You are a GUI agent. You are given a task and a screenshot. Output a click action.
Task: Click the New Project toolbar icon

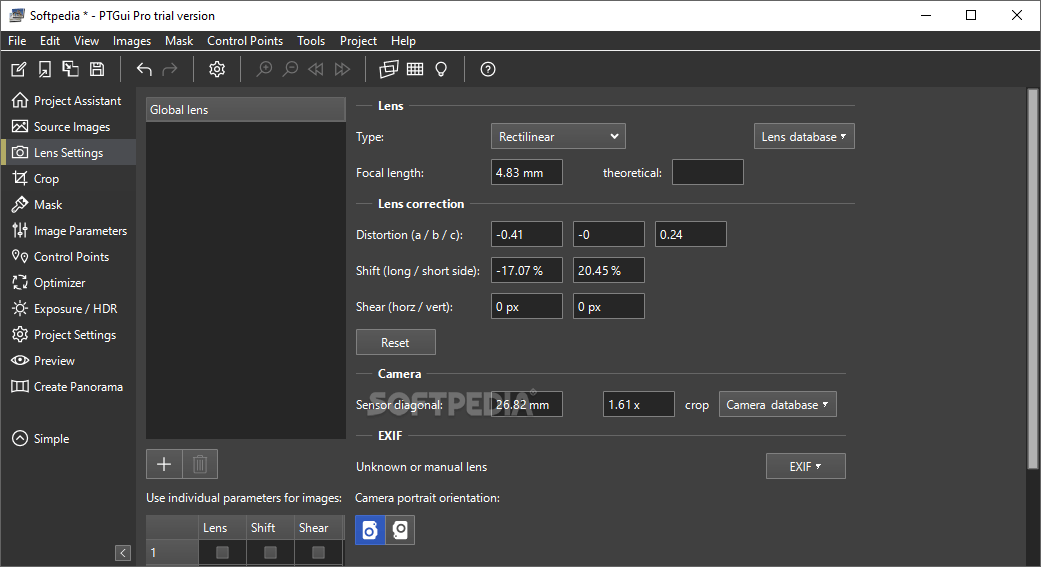tap(19, 69)
